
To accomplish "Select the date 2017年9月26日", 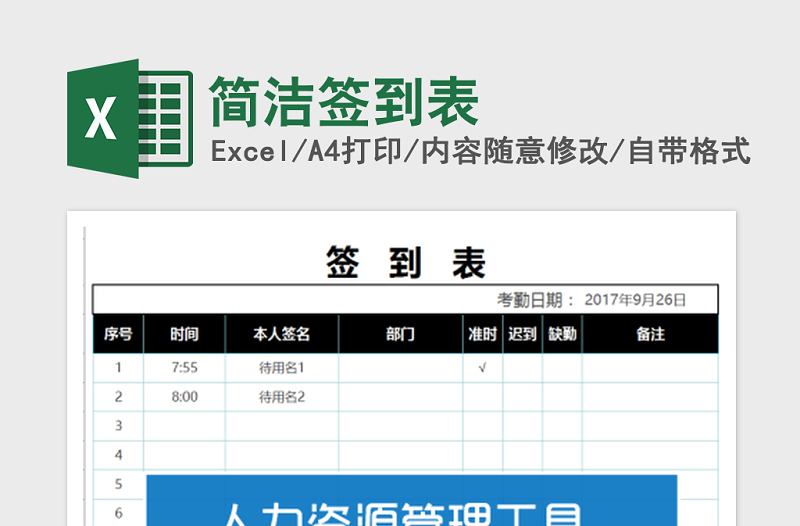I will pyautogui.click(x=635, y=300).
